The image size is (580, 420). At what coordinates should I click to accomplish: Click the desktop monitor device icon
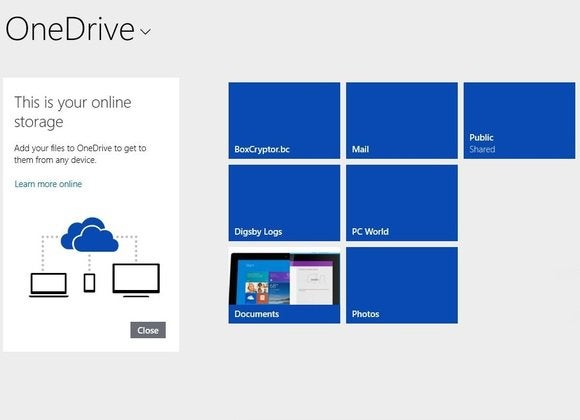point(136,280)
